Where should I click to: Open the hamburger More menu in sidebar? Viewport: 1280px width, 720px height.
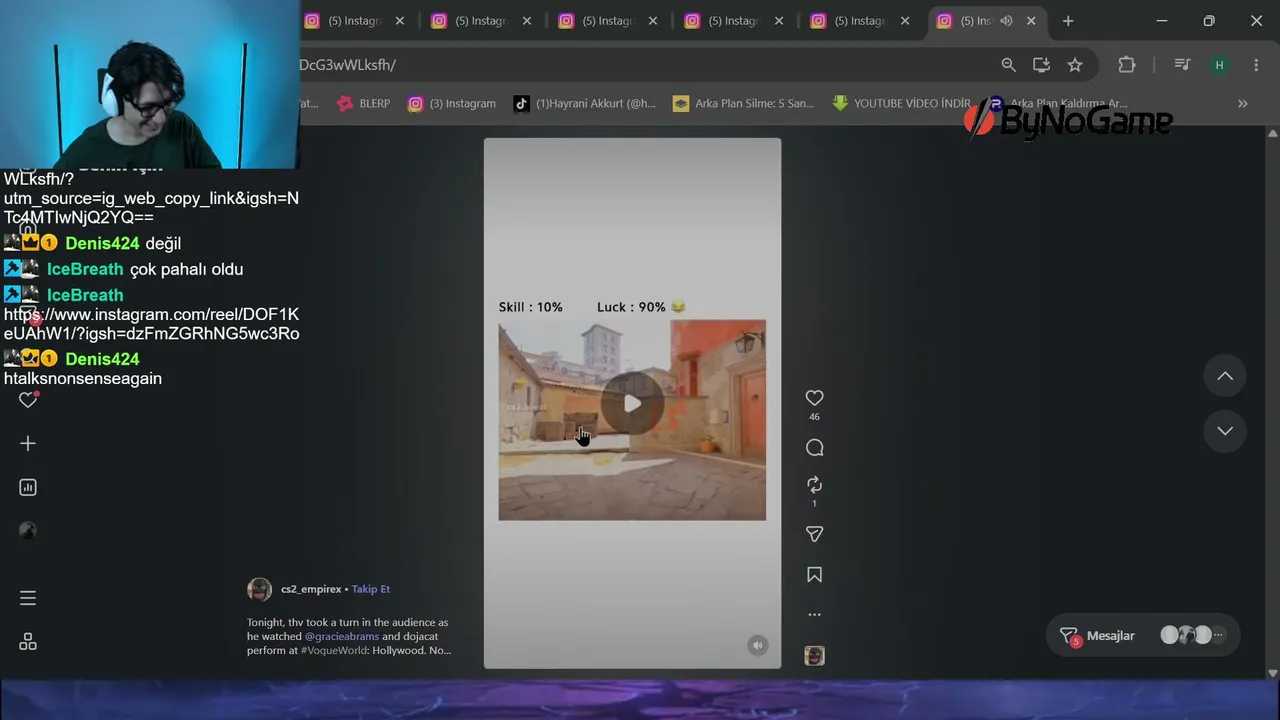click(x=28, y=598)
